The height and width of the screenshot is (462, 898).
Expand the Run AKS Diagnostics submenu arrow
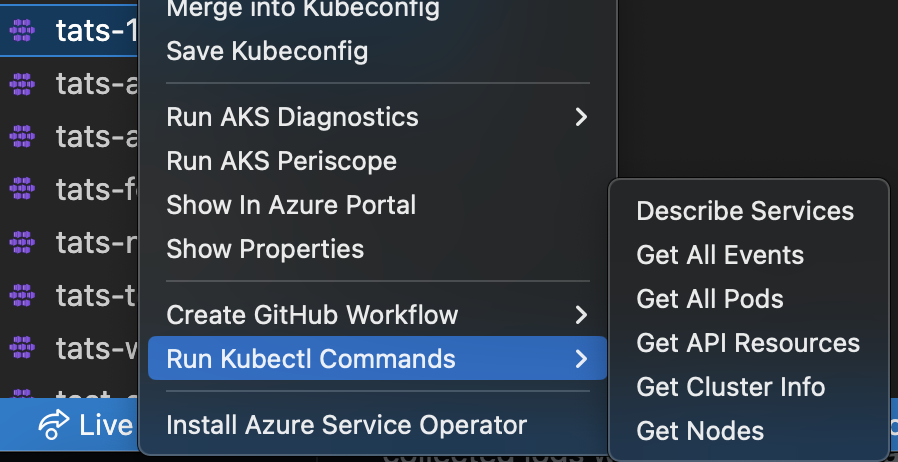[x=581, y=117]
